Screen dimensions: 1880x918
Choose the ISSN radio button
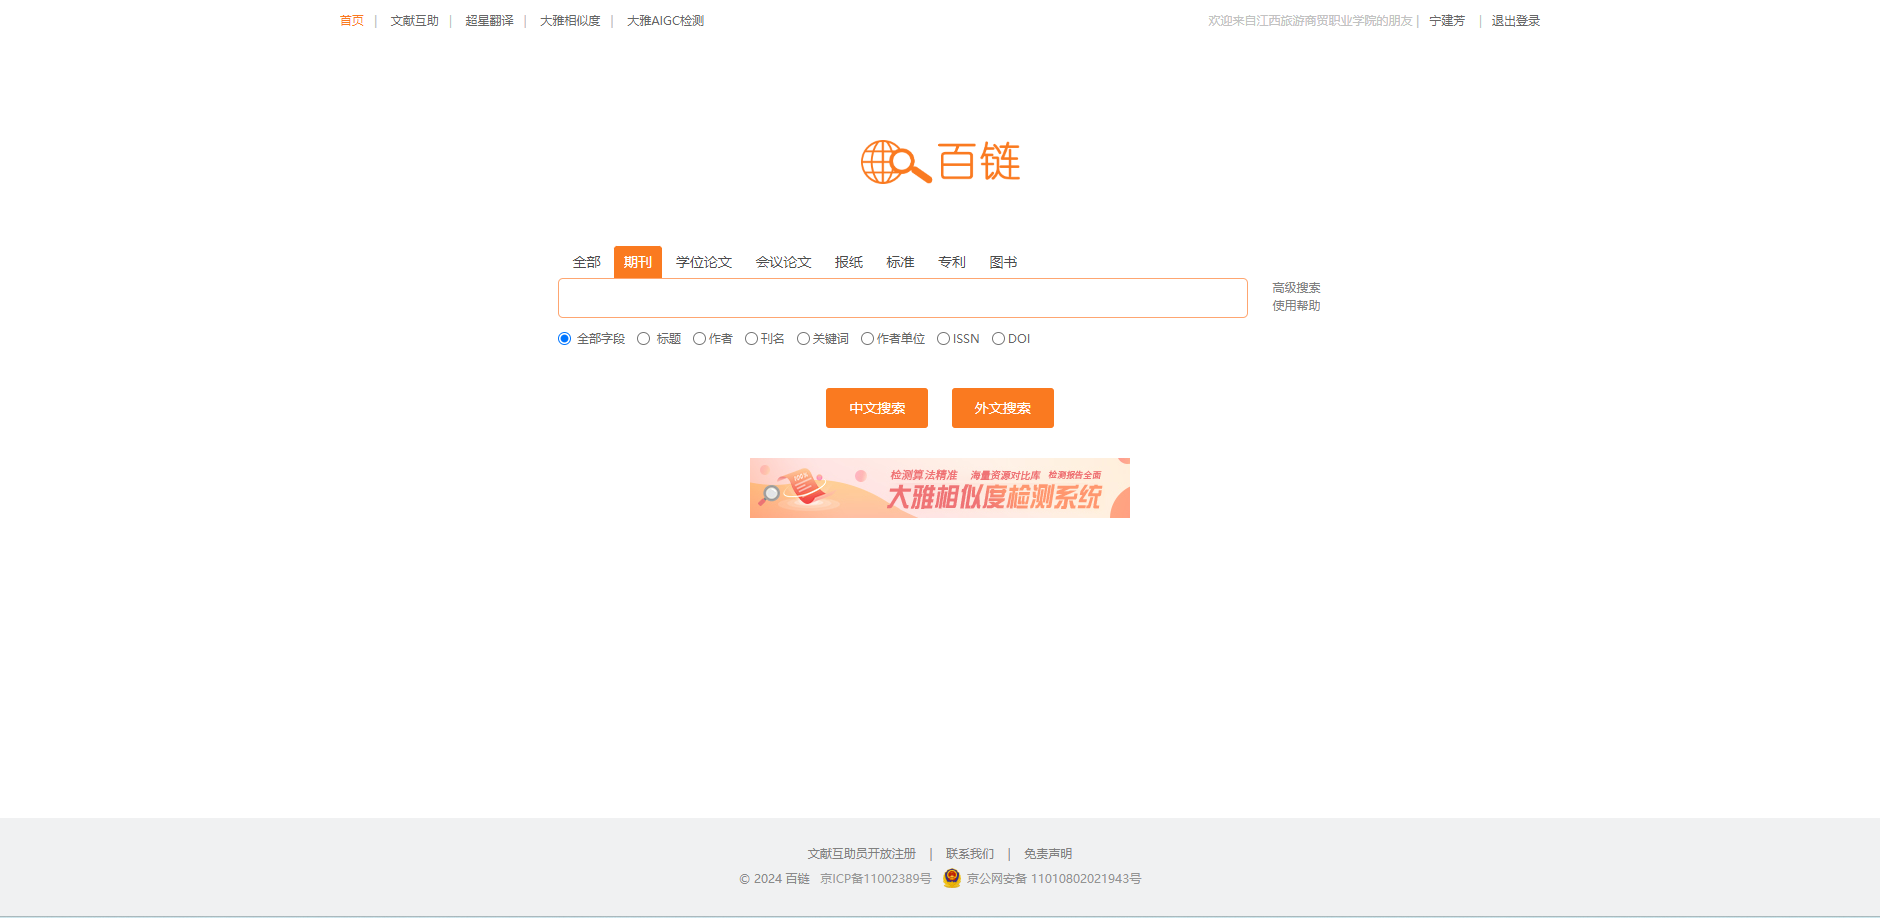pos(943,339)
